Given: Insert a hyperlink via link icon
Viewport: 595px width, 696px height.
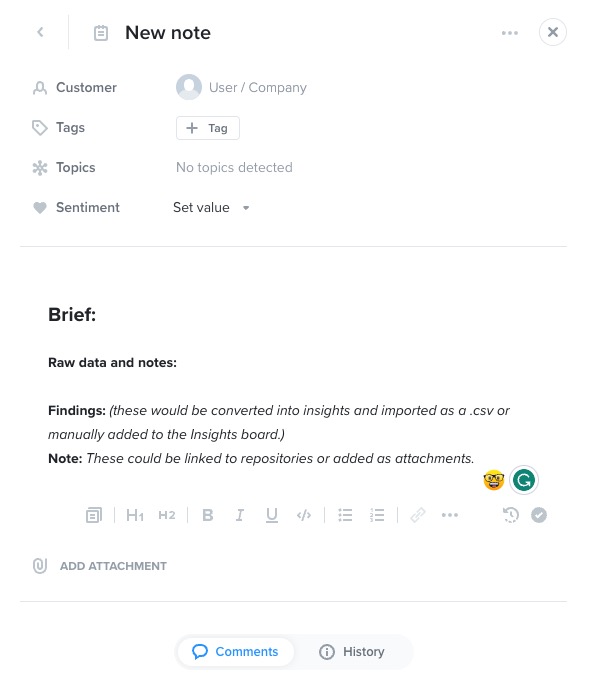Looking at the screenshot, I should 418,515.
